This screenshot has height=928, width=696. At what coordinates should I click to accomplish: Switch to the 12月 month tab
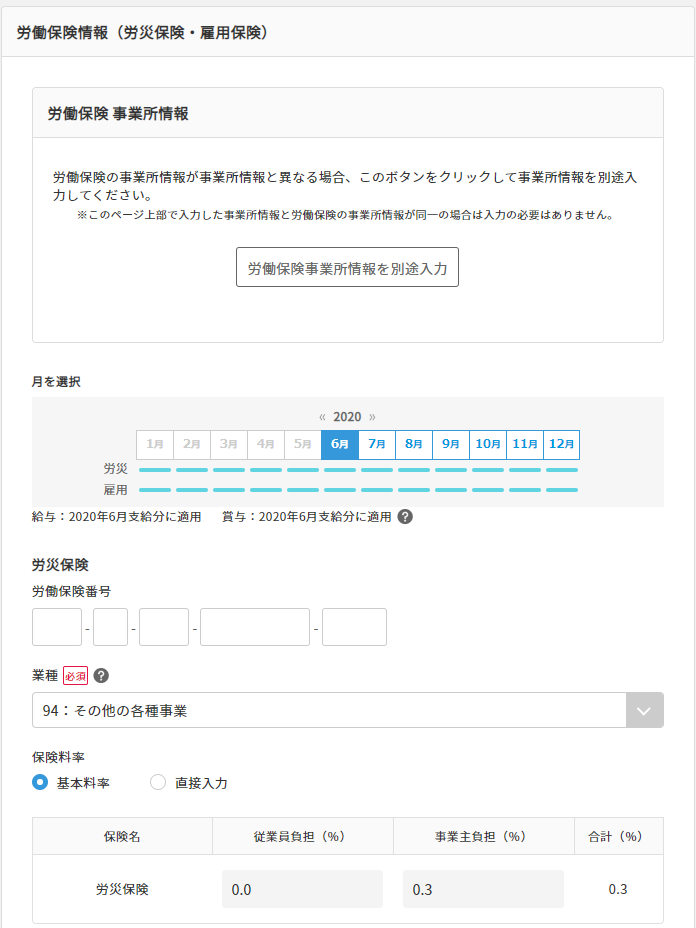point(561,444)
